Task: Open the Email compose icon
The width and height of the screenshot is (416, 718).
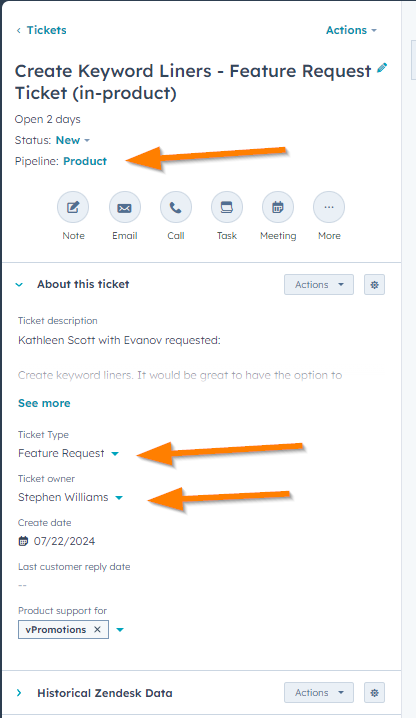Action: click(125, 207)
